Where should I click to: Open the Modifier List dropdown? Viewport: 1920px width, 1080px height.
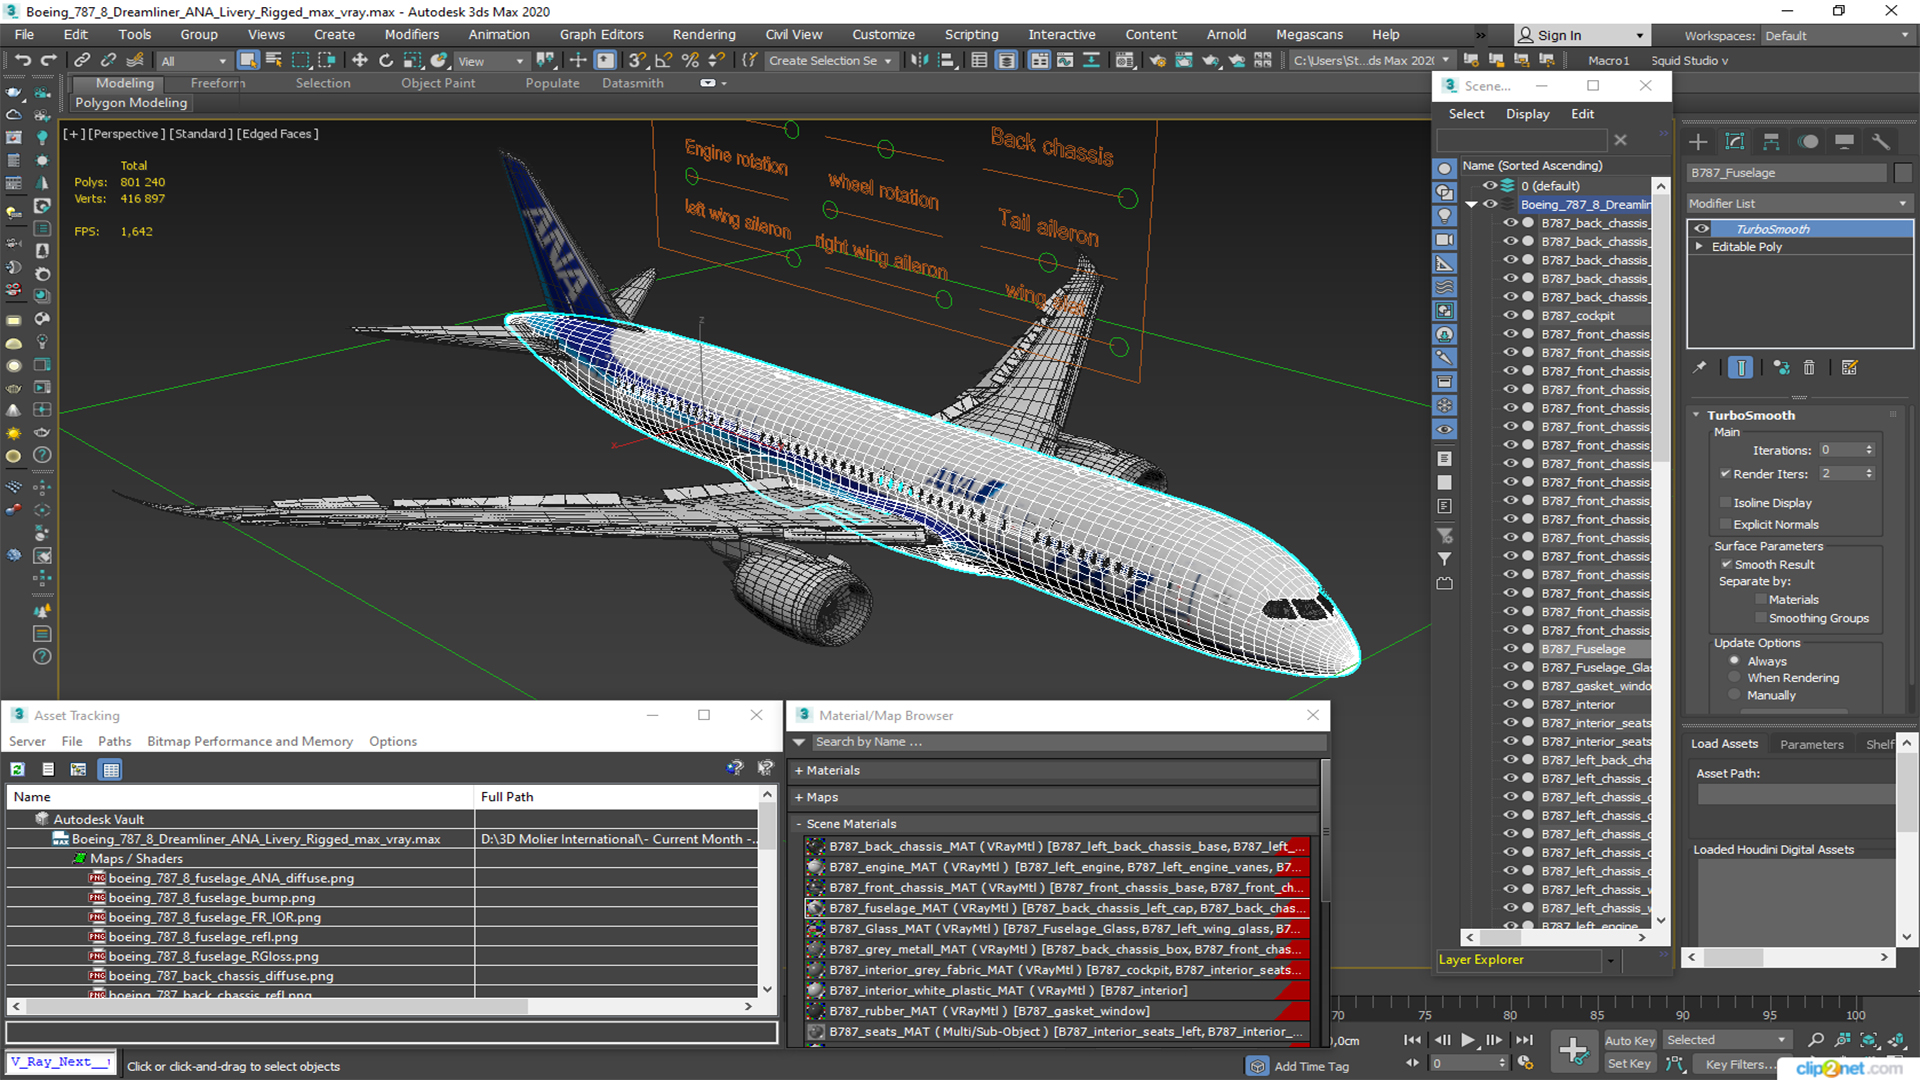click(x=1799, y=204)
